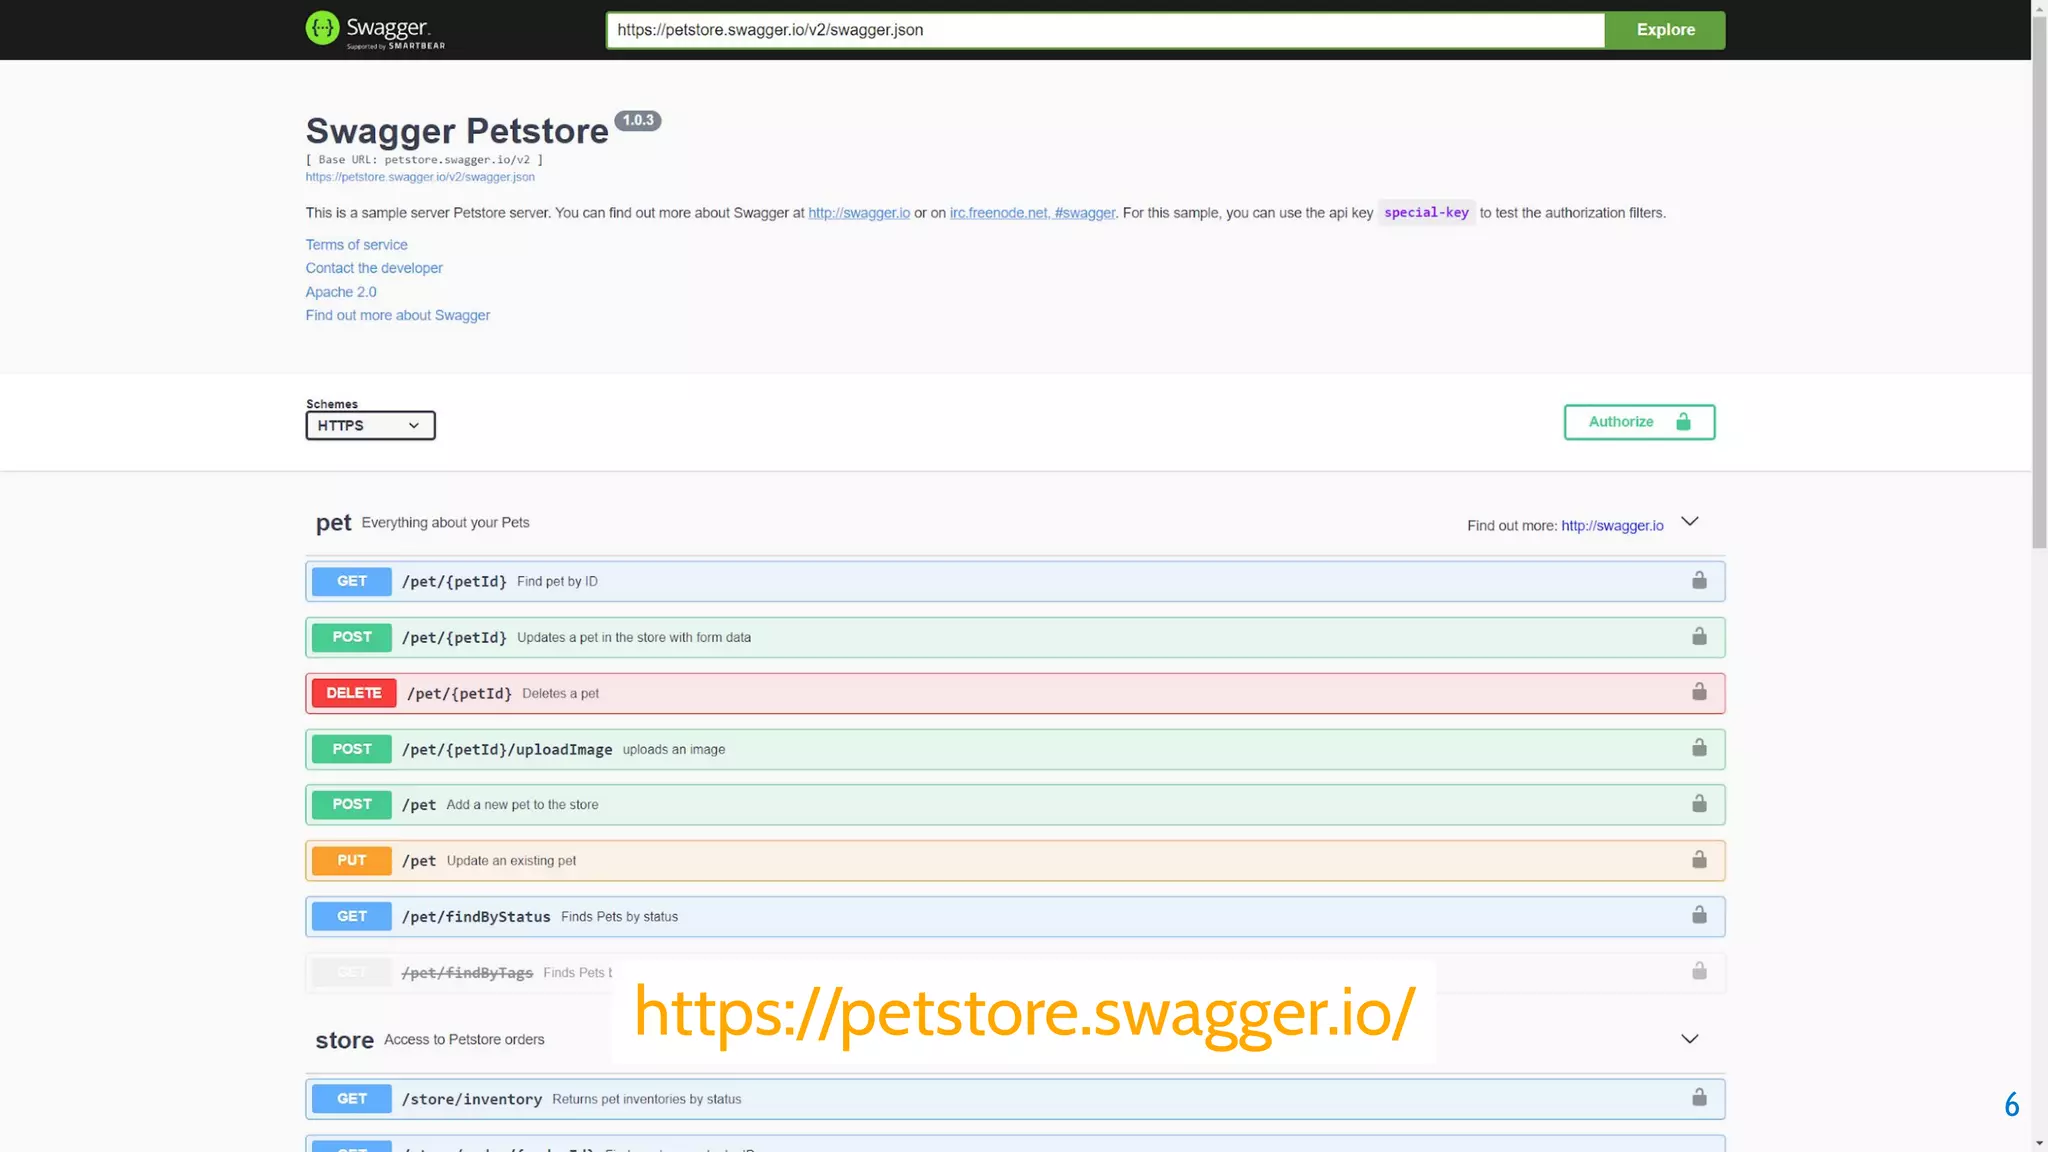This screenshot has width=2048, height=1152.
Task: Click lock icon on GET /pet/{petId} row
Action: pyautogui.click(x=1699, y=581)
